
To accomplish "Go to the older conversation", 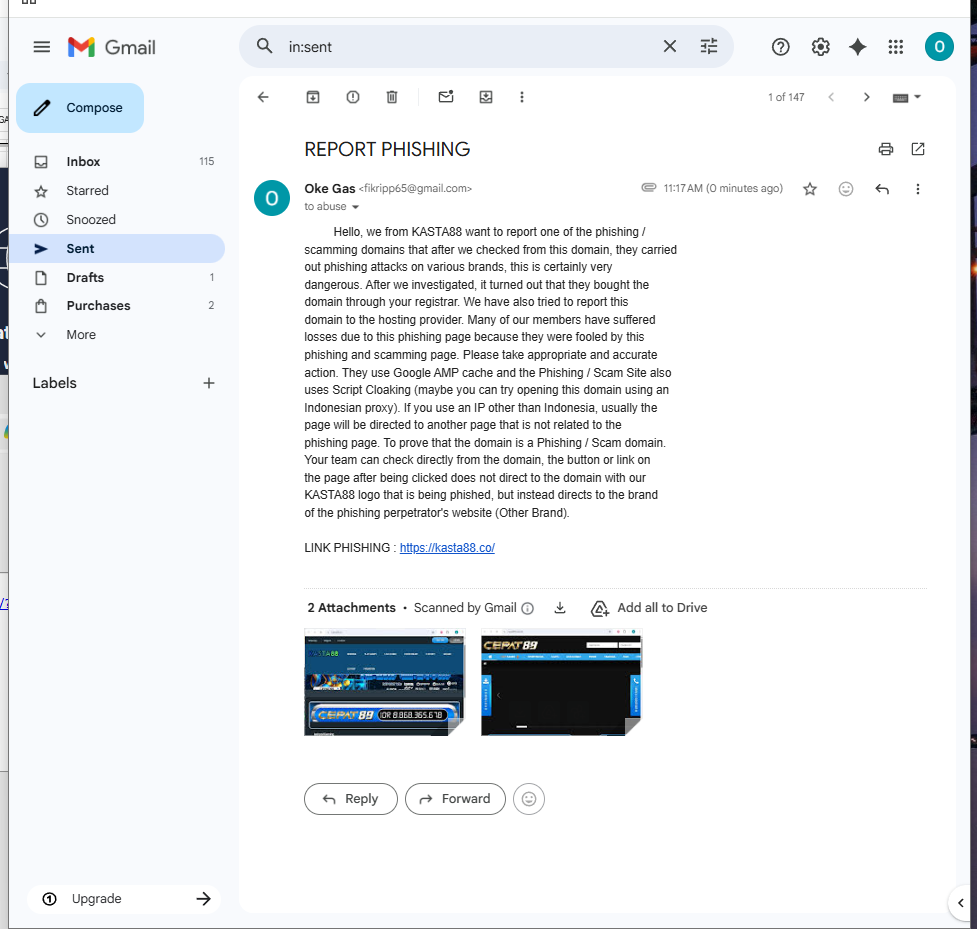I will click(x=866, y=97).
